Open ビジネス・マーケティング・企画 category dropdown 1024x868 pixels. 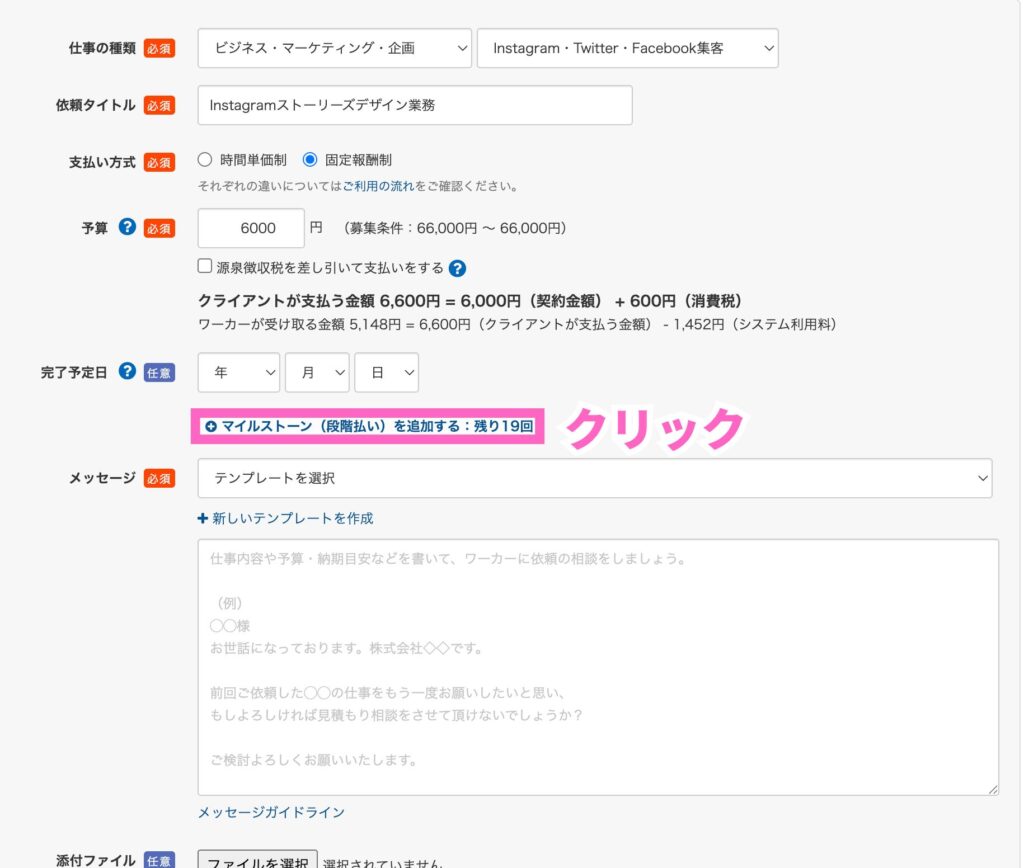point(334,48)
